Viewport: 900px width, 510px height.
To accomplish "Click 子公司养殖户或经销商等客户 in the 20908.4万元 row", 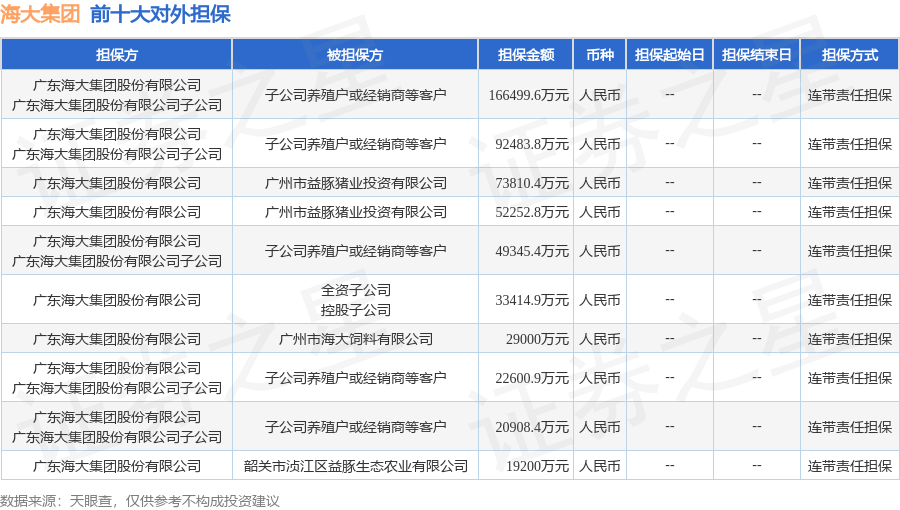I will [355, 427].
